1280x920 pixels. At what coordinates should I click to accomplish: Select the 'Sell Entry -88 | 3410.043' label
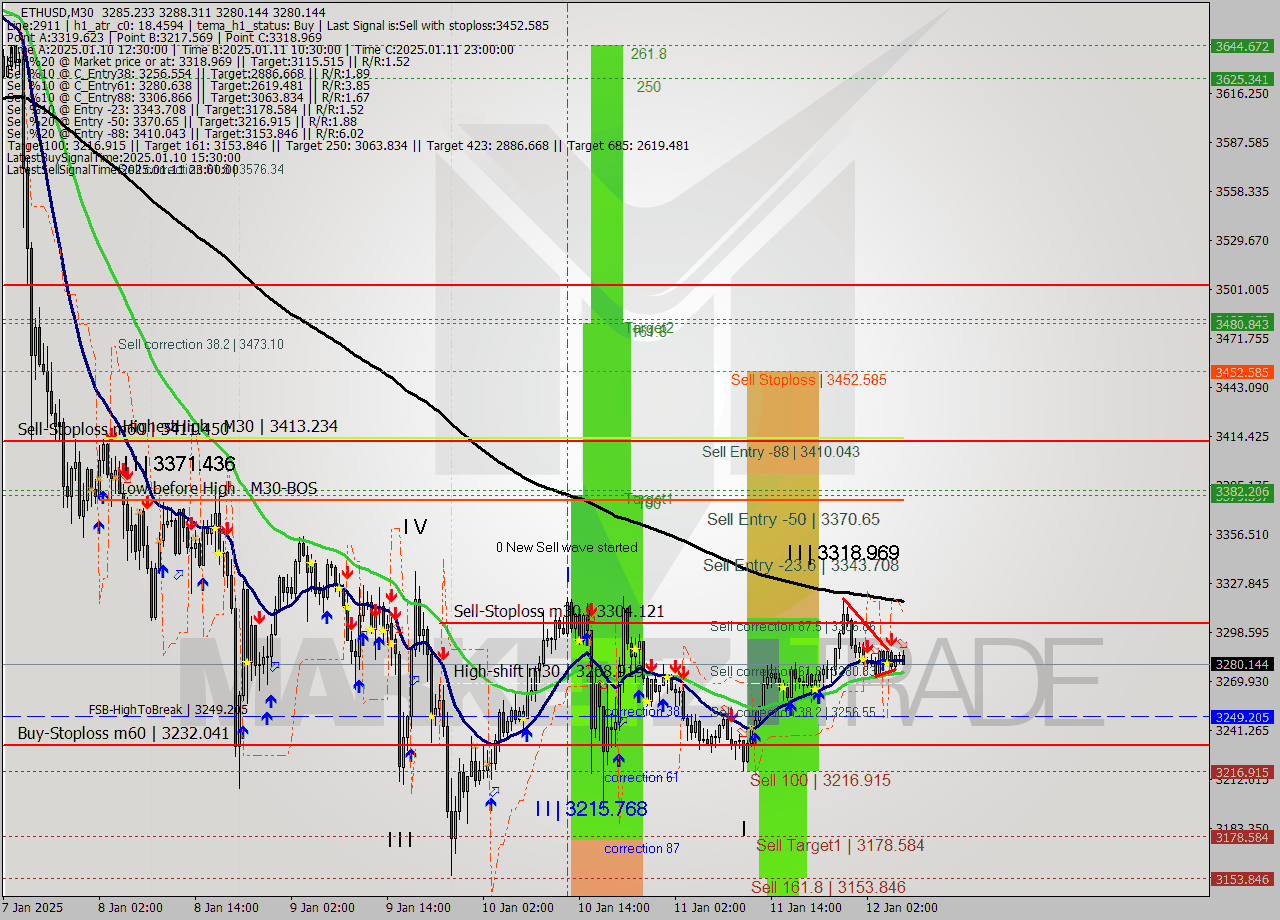click(781, 451)
